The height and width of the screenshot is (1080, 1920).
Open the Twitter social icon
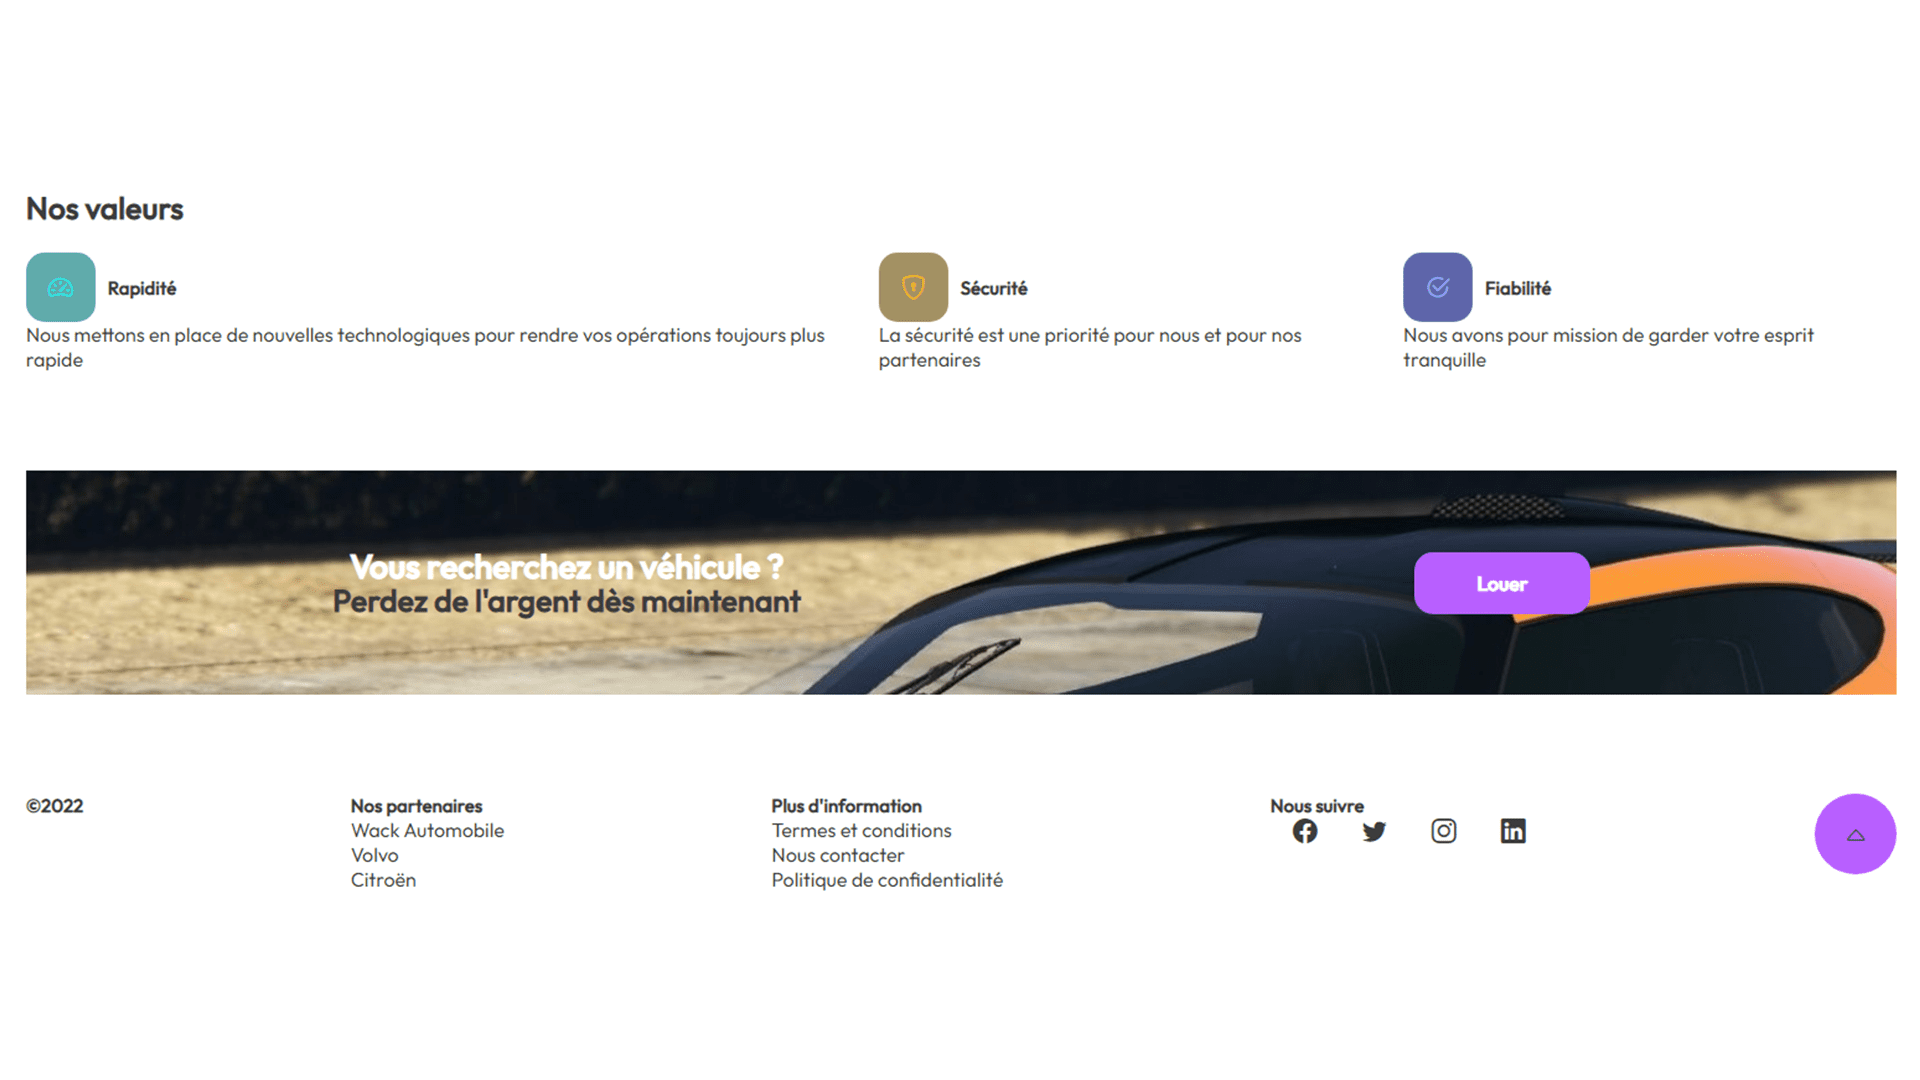[1374, 831]
